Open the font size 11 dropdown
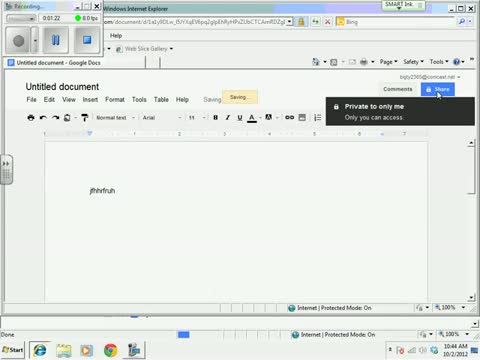The width and height of the screenshot is (480, 360). 197,118
